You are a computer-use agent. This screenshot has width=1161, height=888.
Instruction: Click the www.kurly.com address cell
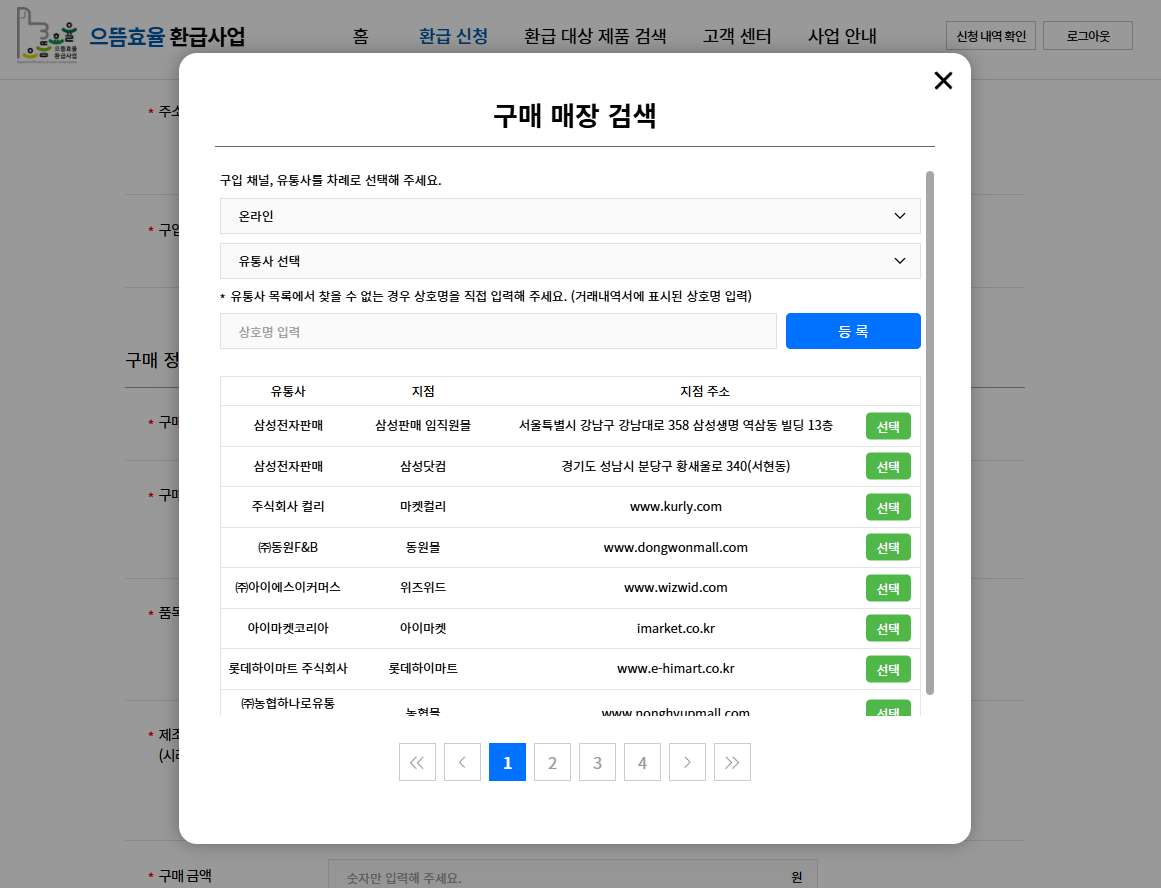(x=675, y=507)
